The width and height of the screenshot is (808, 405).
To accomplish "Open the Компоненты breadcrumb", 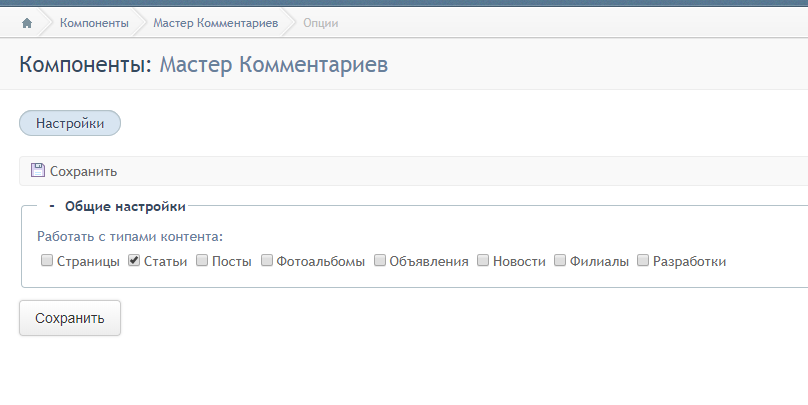I will [x=94, y=23].
